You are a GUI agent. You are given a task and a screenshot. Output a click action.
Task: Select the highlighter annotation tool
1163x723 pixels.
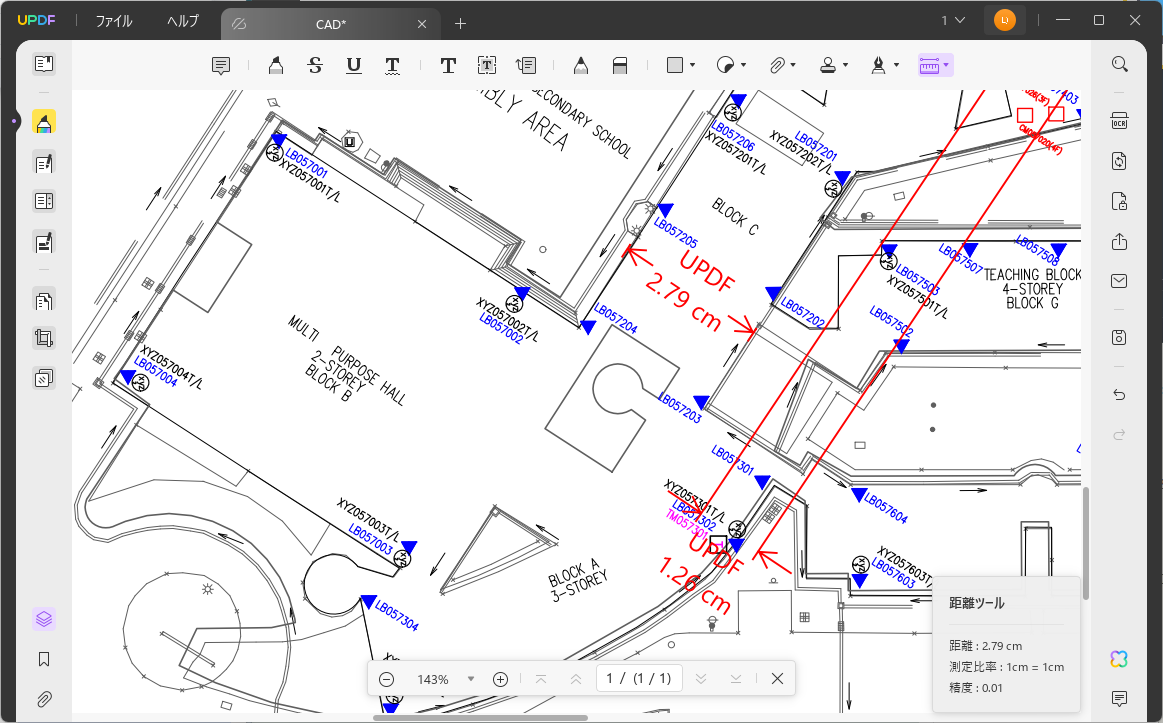(x=275, y=64)
